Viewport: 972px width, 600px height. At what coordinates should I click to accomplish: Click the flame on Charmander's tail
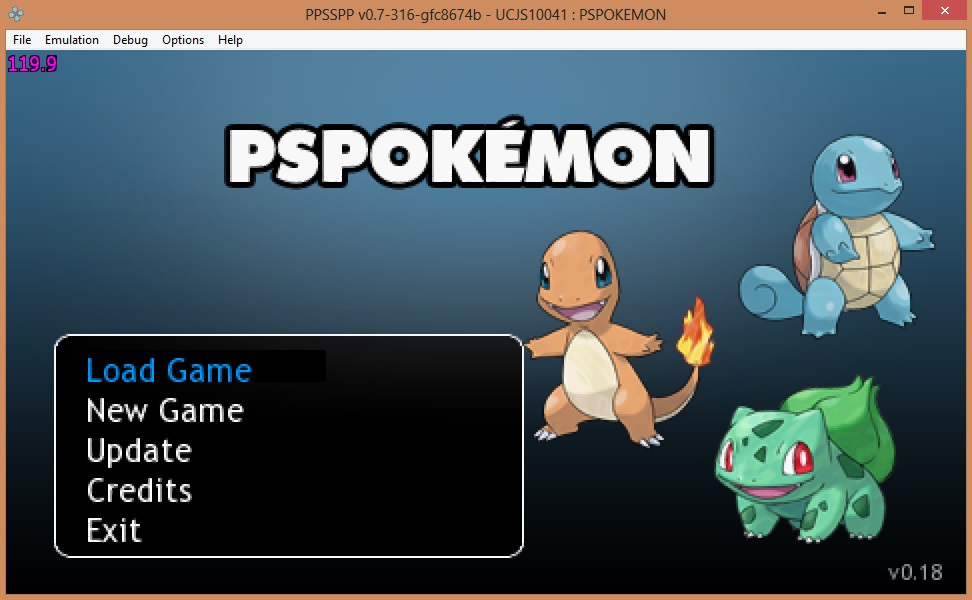(x=694, y=335)
